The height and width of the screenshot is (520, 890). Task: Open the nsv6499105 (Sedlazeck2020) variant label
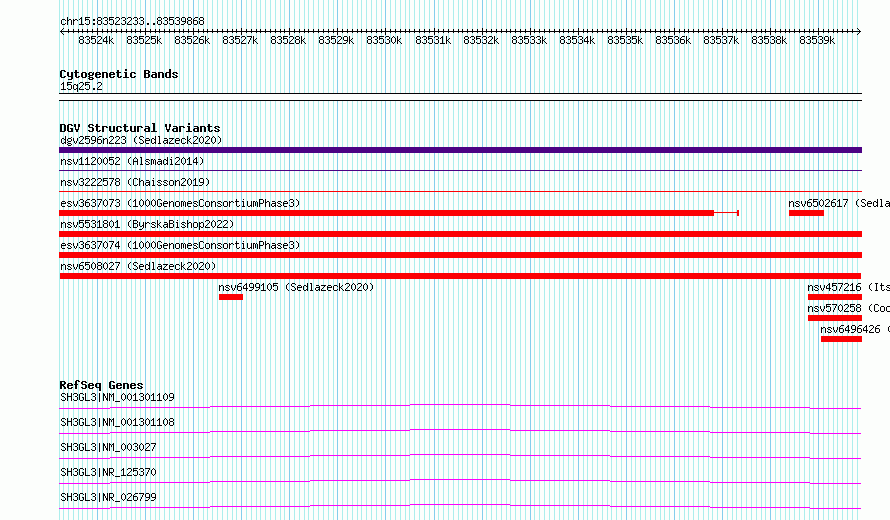tap(296, 287)
